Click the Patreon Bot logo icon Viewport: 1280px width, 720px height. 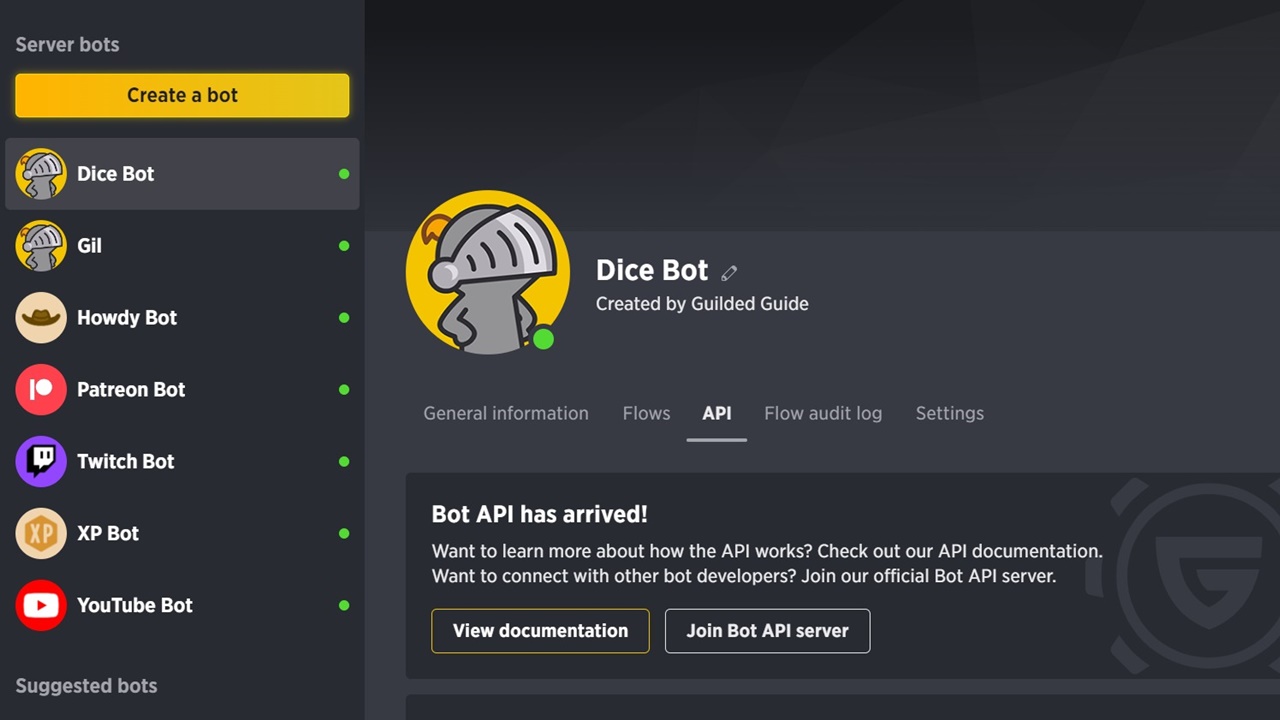tap(41, 390)
